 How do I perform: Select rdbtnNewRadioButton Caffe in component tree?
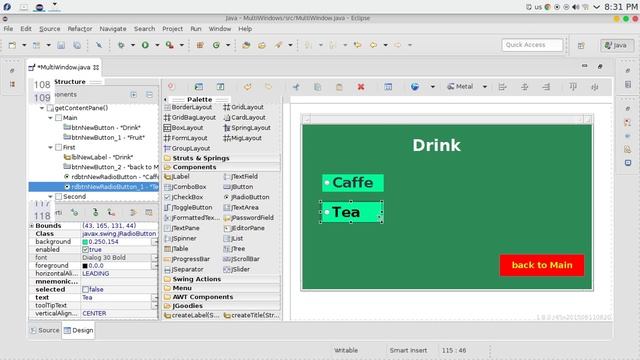[111, 177]
